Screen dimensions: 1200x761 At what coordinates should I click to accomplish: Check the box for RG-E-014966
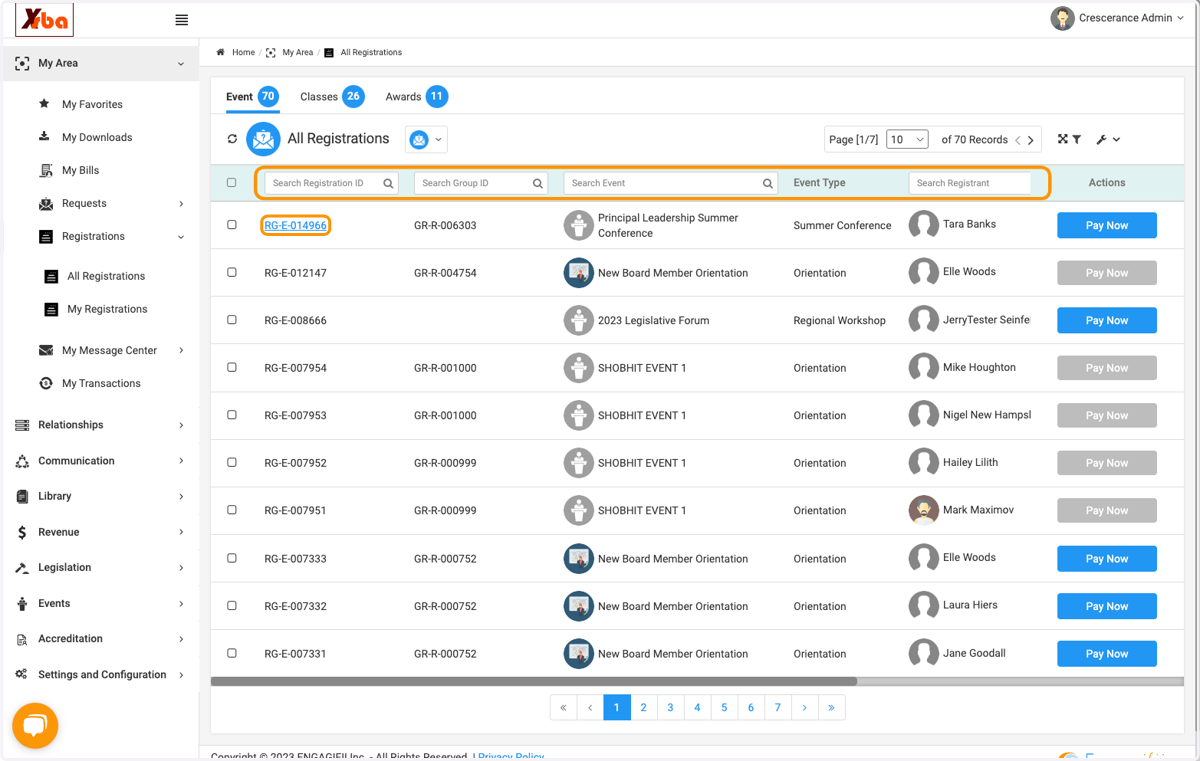(x=232, y=225)
